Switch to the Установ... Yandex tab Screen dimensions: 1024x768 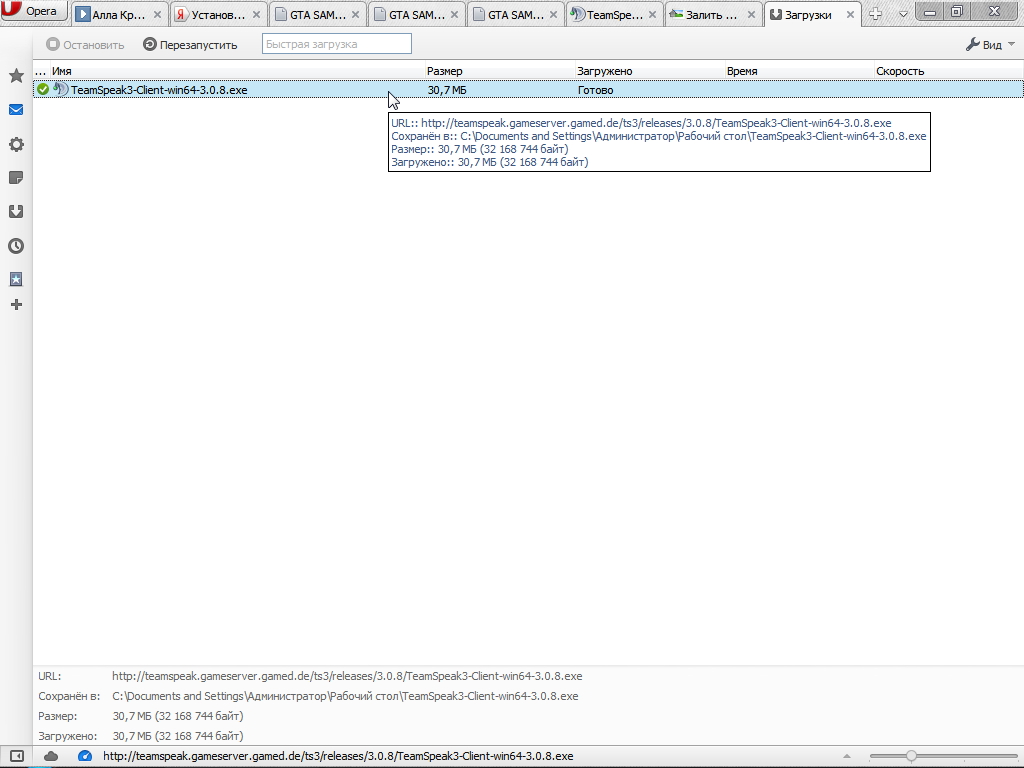pyautogui.click(x=217, y=14)
